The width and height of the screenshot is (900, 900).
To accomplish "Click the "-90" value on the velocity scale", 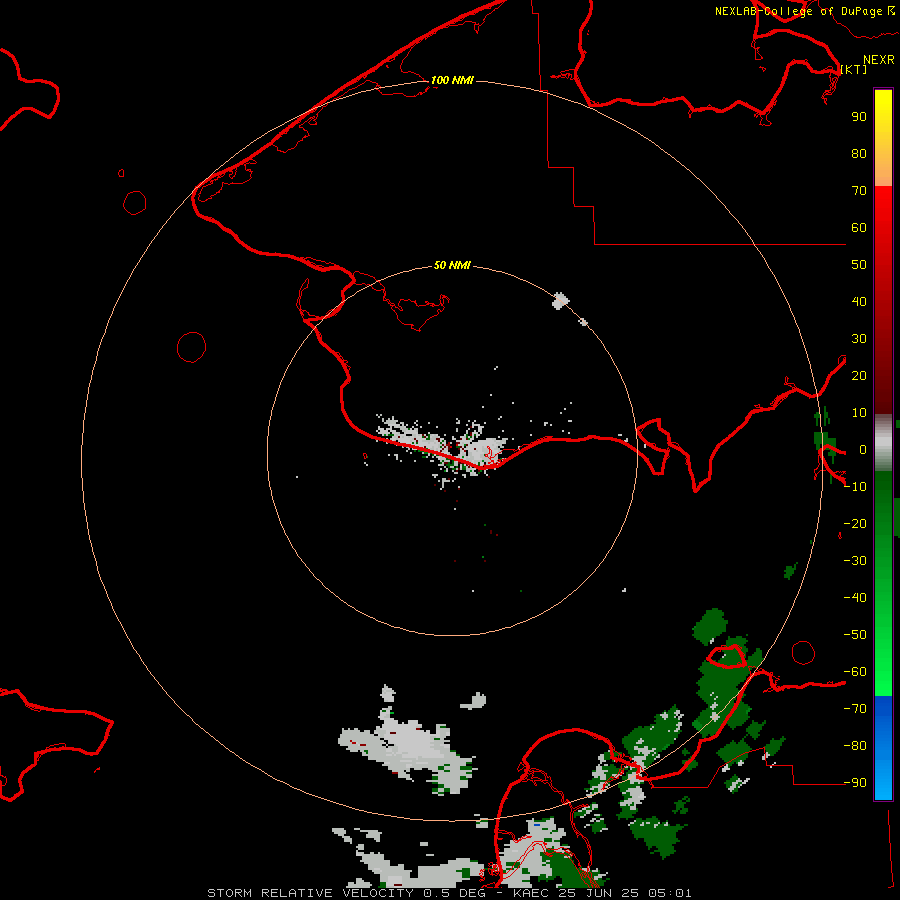I will coord(855,783).
